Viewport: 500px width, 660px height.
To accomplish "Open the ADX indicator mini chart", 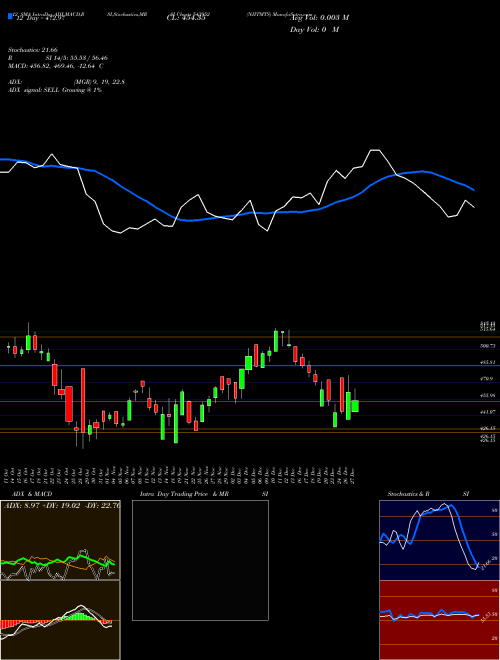I will pos(60,540).
